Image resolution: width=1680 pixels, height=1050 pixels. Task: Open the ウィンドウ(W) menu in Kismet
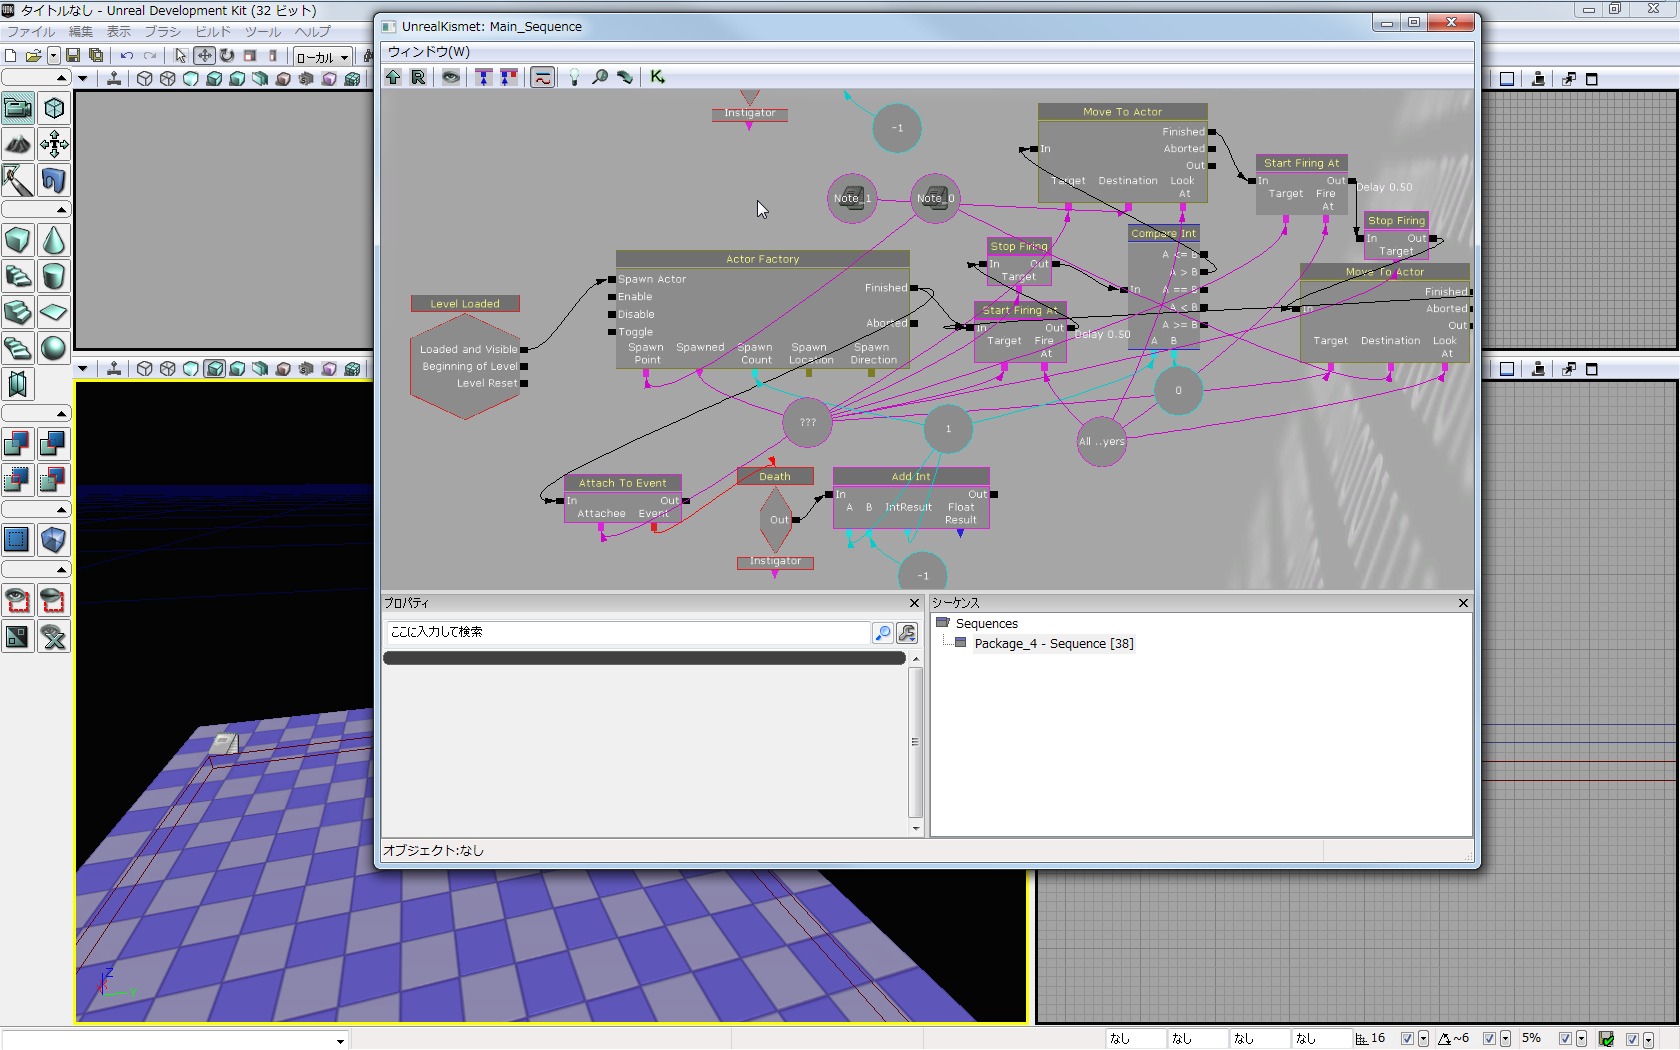[428, 52]
